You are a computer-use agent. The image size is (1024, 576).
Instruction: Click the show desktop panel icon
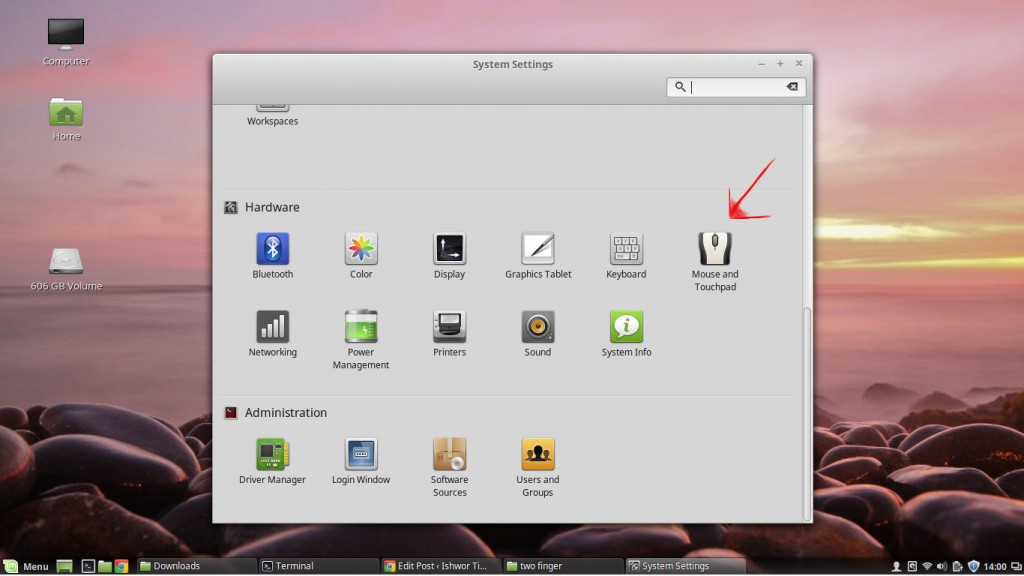click(64, 566)
